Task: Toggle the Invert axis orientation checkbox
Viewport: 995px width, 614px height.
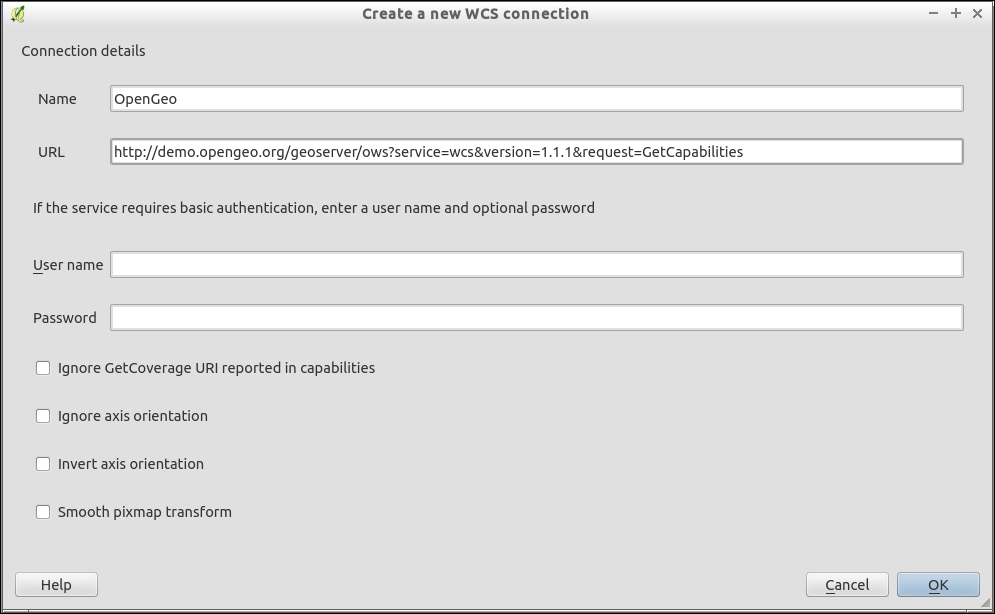Action: (x=43, y=464)
